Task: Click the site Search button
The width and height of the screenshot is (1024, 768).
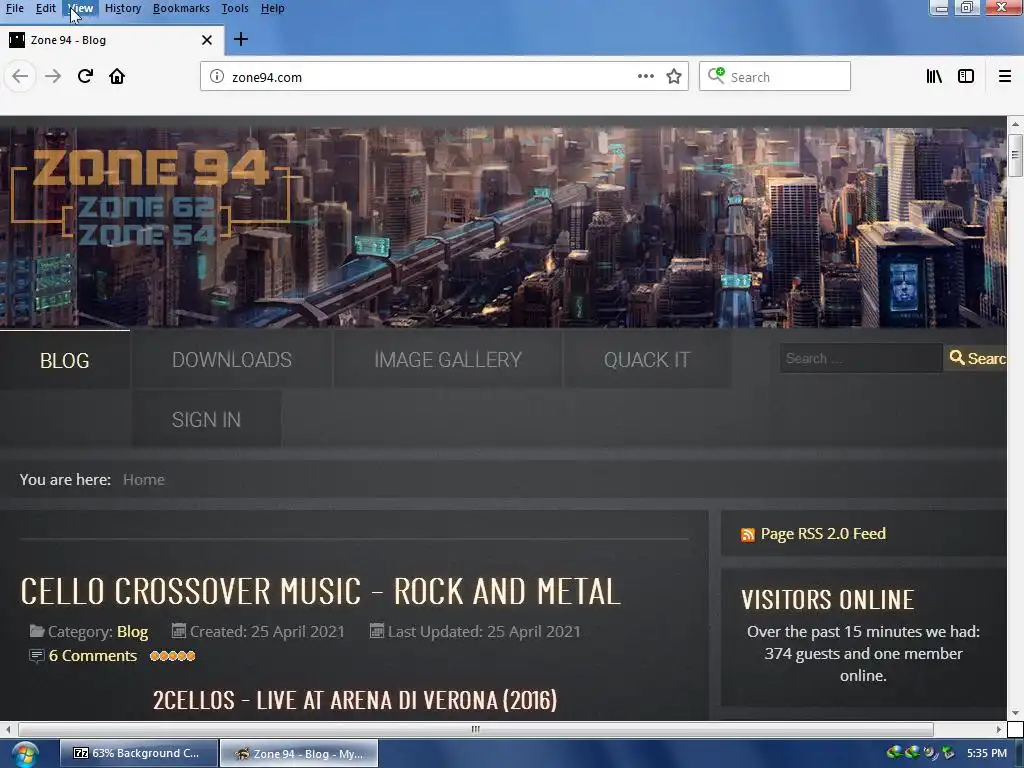Action: point(977,358)
